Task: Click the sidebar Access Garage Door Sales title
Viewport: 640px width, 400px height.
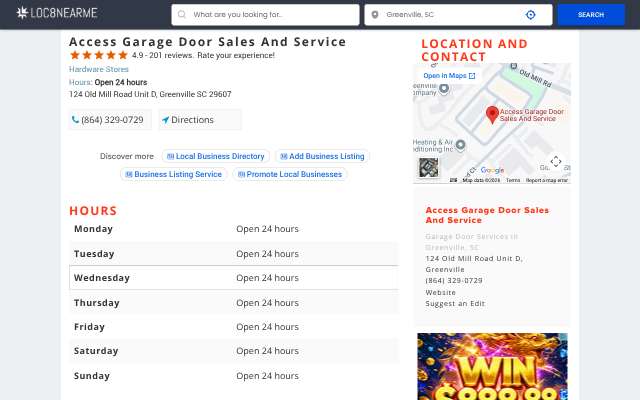Action: pos(487,215)
